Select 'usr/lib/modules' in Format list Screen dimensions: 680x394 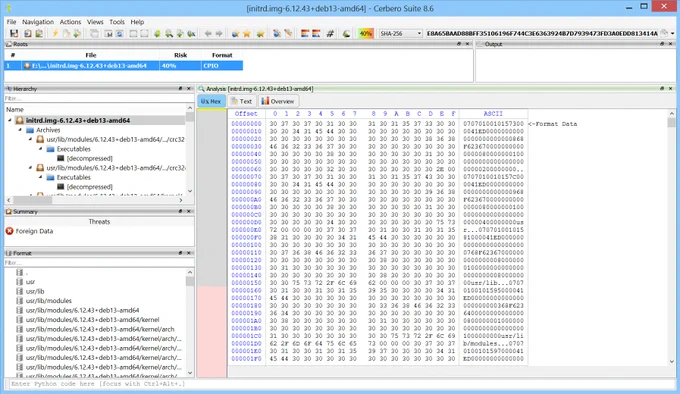pyautogui.click(x=49, y=301)
